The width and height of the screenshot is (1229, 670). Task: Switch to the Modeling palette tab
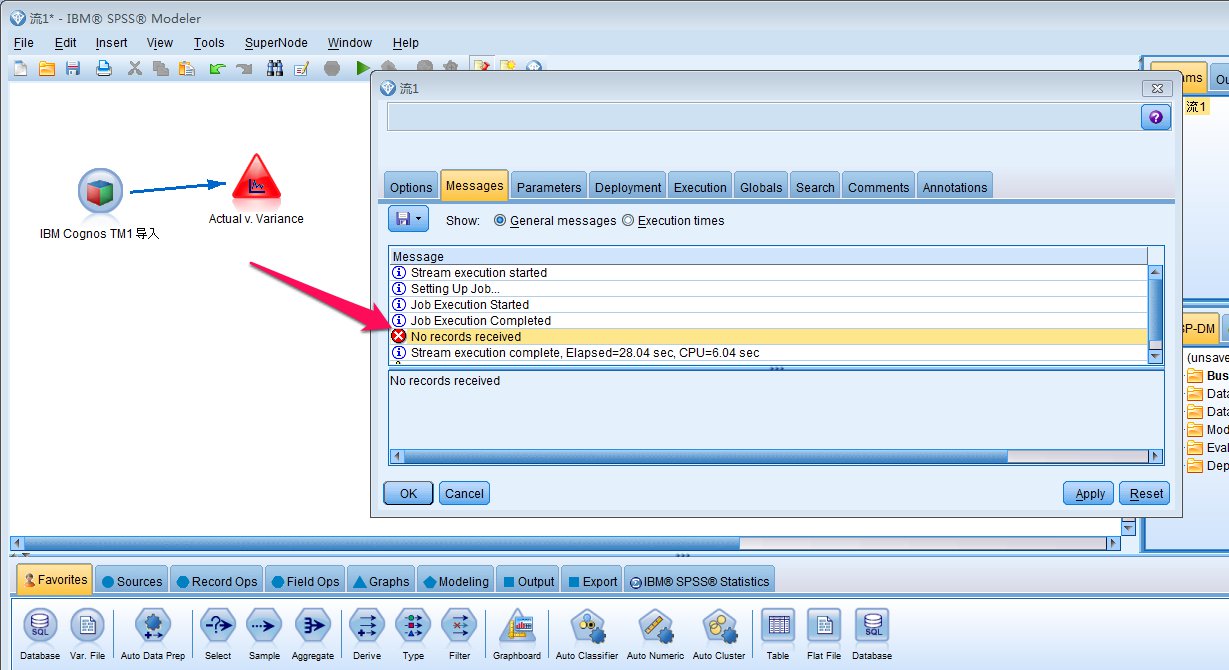click(456, 581)
